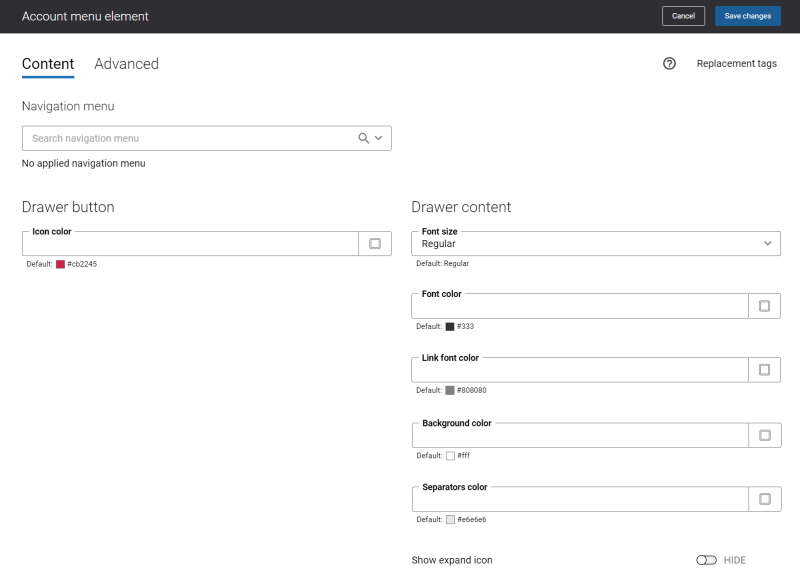The image size is (800, 578).
Task: Open the Background color picker square
Action: 765,435
